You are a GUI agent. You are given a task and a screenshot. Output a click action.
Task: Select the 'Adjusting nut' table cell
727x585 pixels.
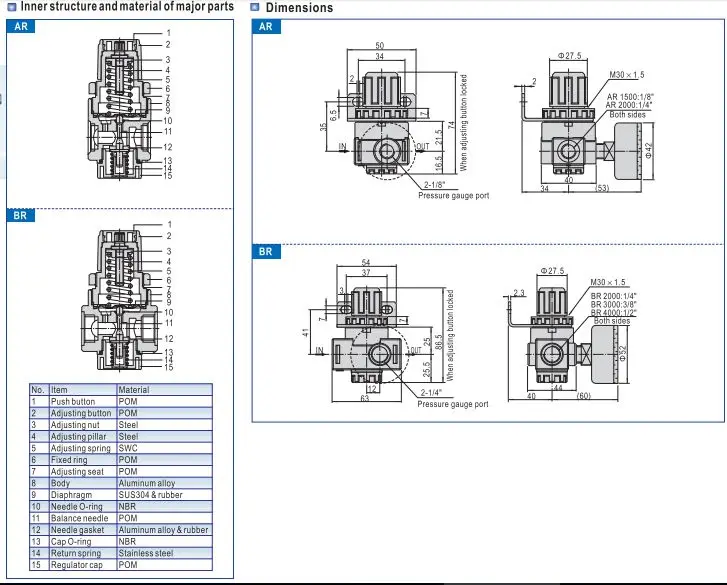click(83, 425)
